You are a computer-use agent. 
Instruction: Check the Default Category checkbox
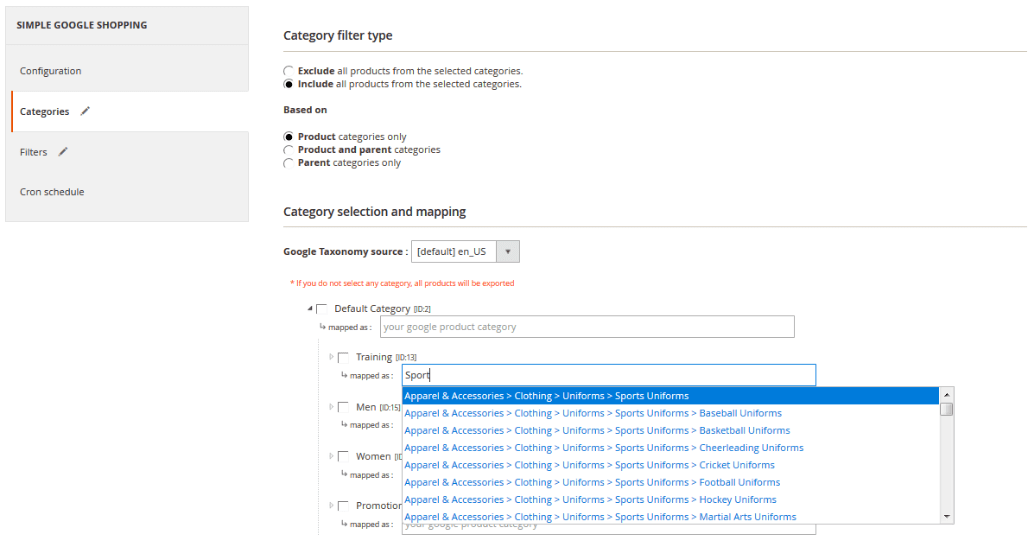tap(322, 309)
